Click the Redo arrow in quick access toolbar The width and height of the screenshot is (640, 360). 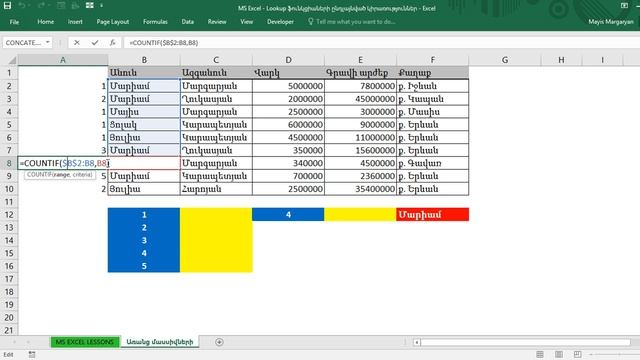[41, 6]
